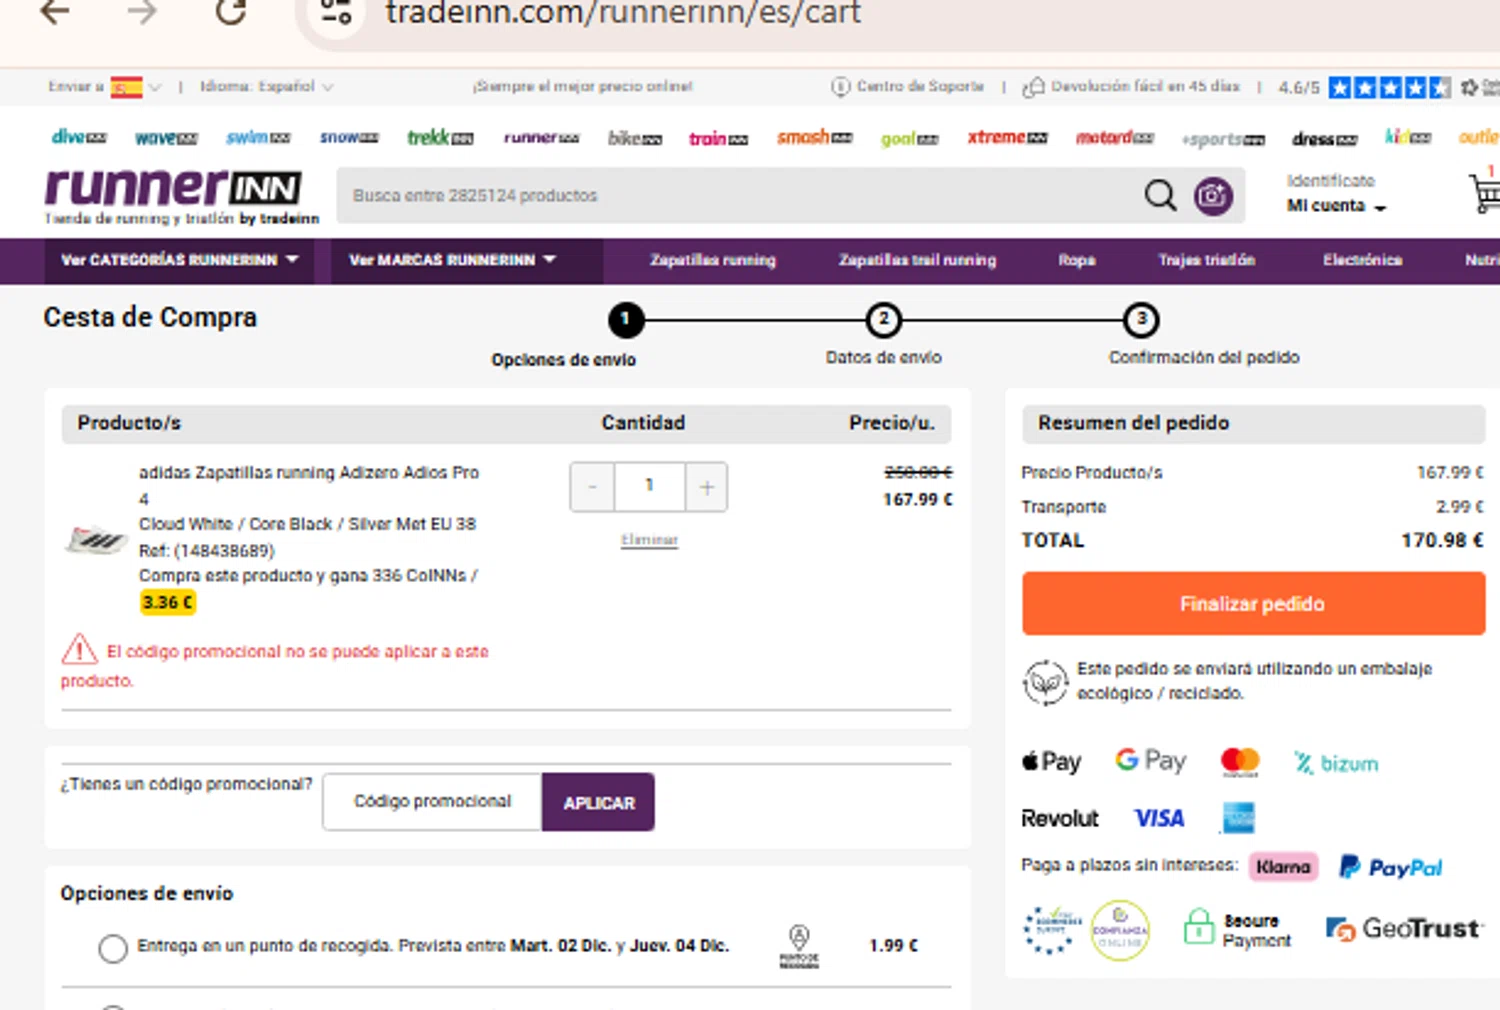Click the GeoTrust security badge
1500x1010 pixels.
pyautogui.click(x=1403, y=929)
